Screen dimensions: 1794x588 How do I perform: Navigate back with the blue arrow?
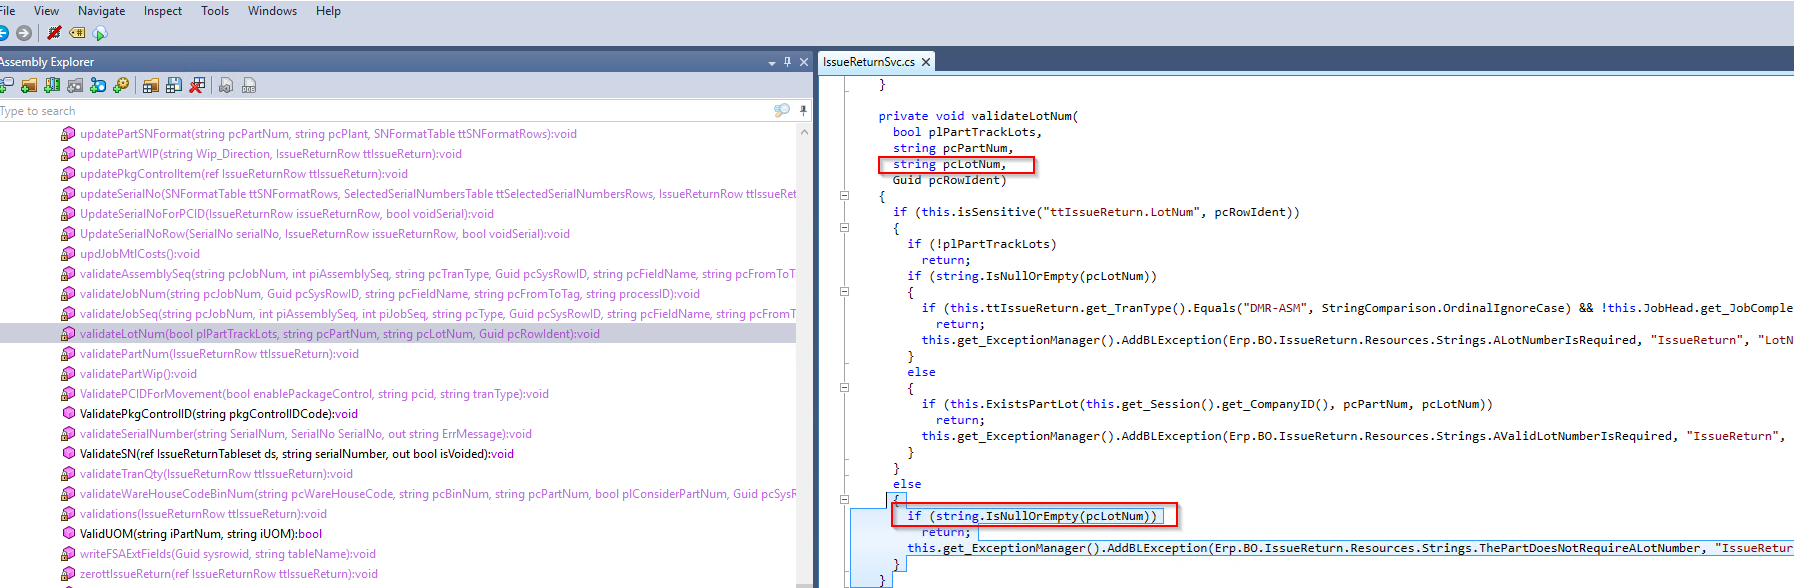pos(3,33)
